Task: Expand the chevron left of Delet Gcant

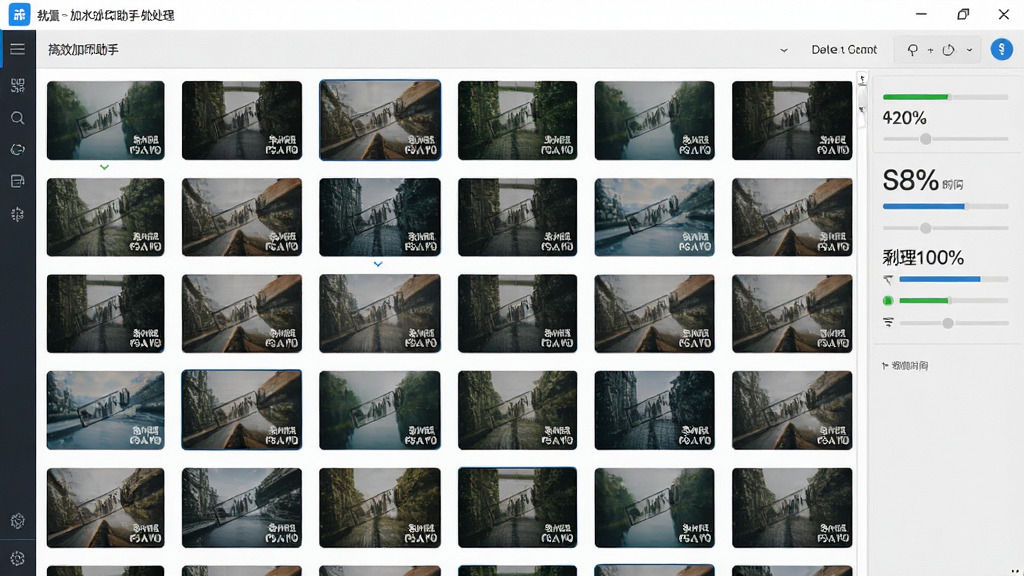Action: (784, 50)
